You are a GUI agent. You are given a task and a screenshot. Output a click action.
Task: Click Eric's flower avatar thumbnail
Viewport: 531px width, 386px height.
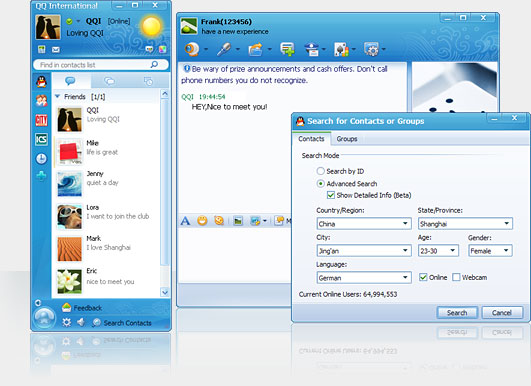[x=69, y=281]
